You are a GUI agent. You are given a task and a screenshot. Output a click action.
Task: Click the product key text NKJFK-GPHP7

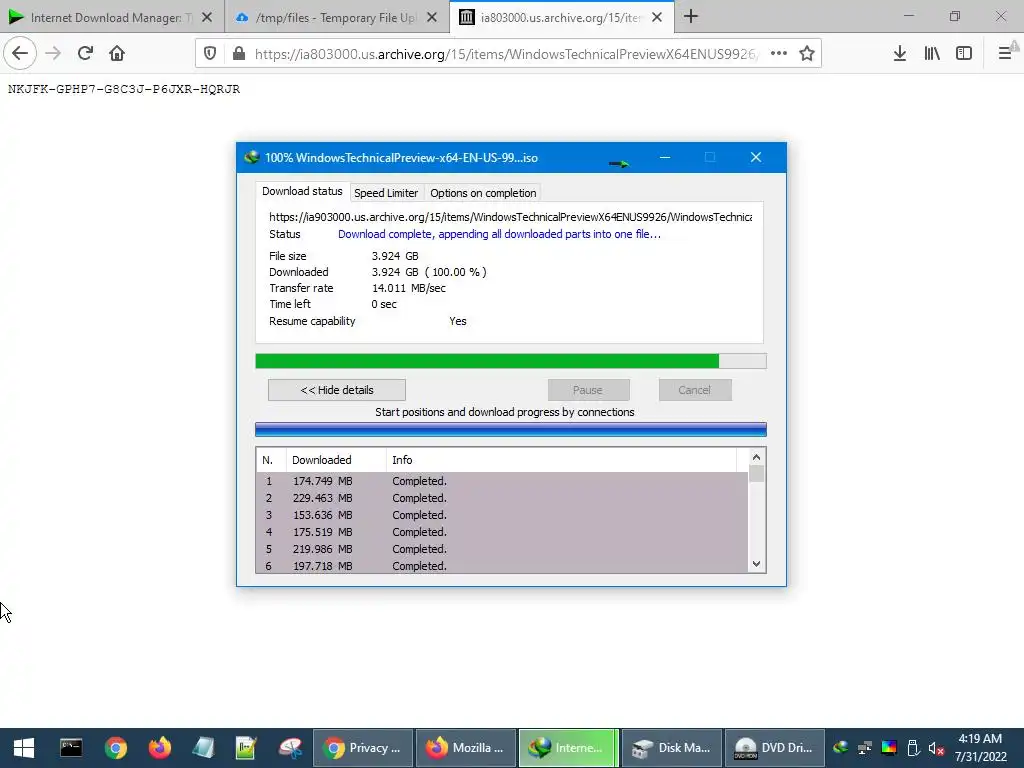click(x=124, y=89)
